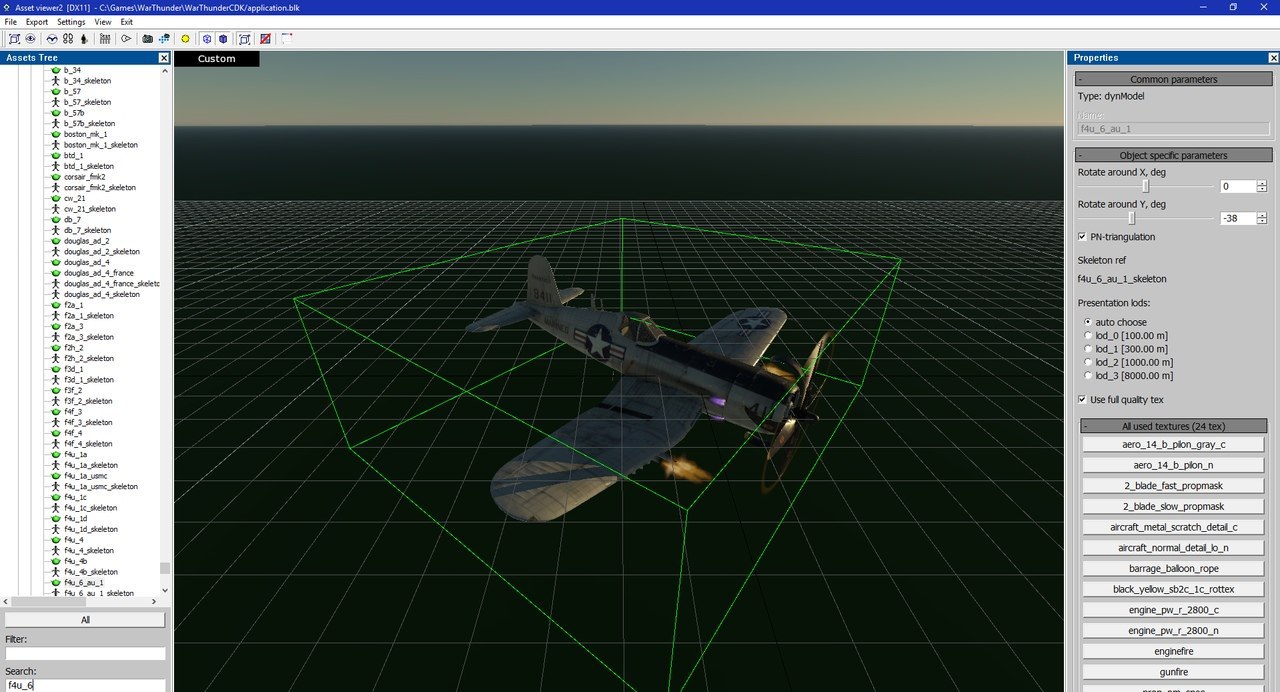Enable the solid blue cube display icon
The height and width of the screenshot is (692, 1280).
223,39
